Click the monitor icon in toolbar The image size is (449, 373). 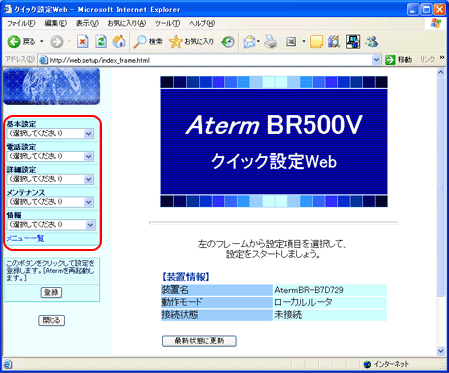click(353, 42)
